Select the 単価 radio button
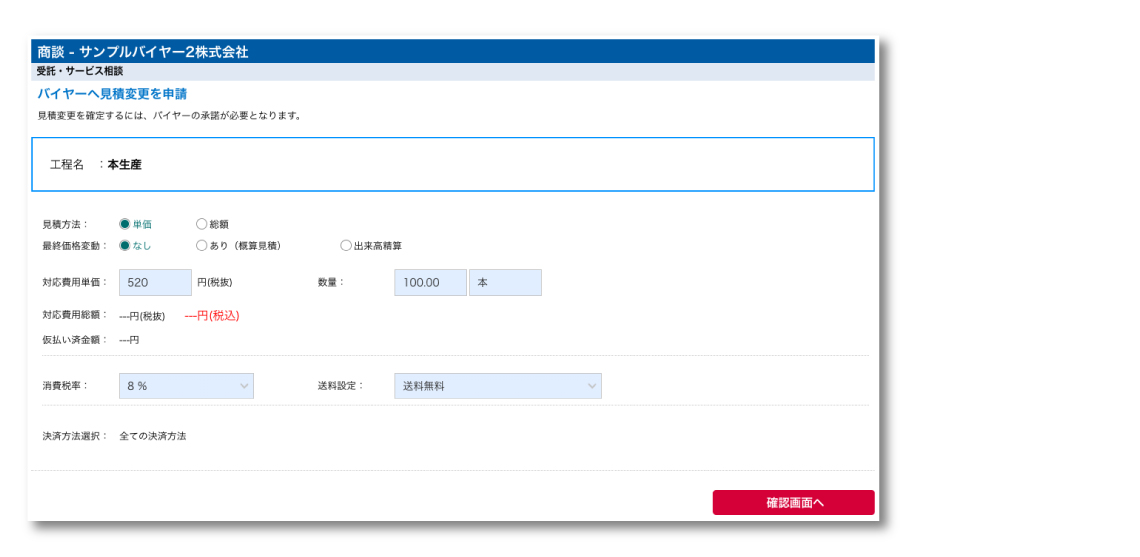The width and height of the screenshot is (1140, 557). (125, 224)
